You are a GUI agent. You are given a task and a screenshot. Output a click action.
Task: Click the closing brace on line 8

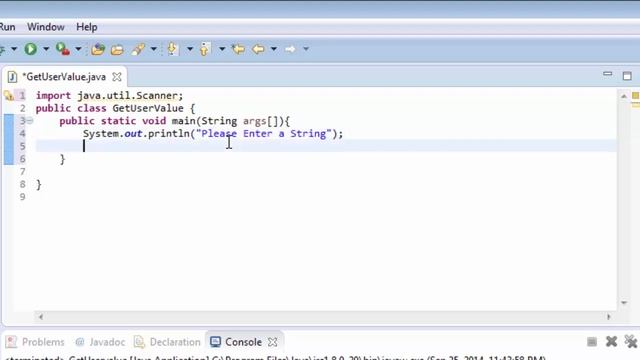(x=39, y=184)
